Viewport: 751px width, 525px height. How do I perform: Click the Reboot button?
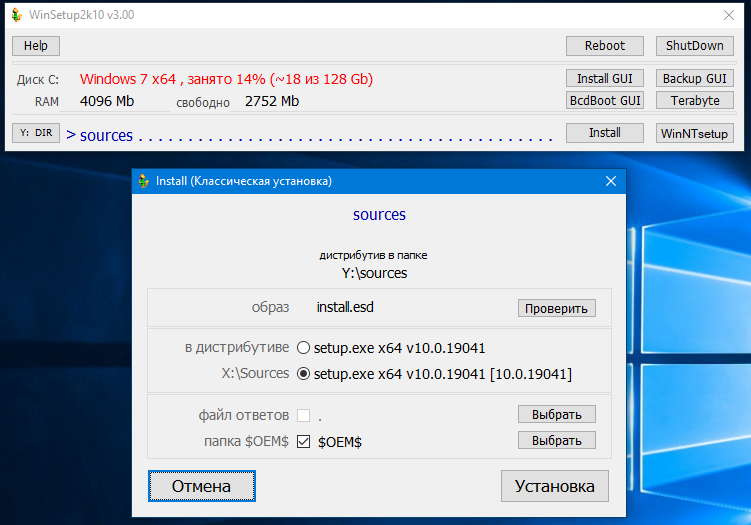pyautogui.click(x=604, y=46)
